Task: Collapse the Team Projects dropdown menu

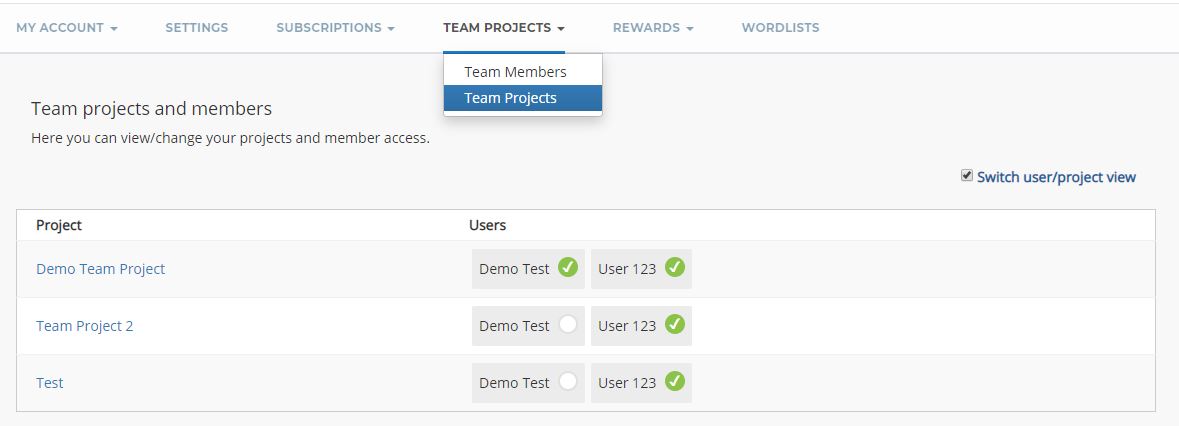Action: 504,28
